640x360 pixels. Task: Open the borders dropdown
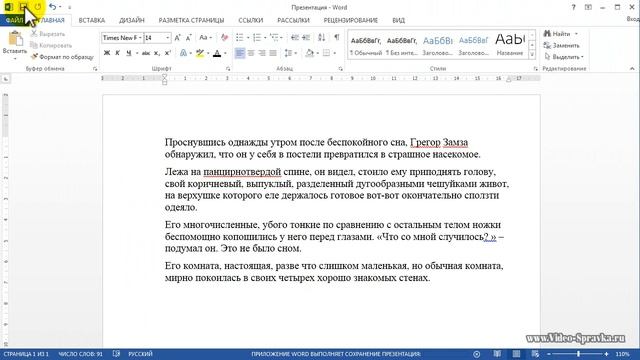pos(334,53)
